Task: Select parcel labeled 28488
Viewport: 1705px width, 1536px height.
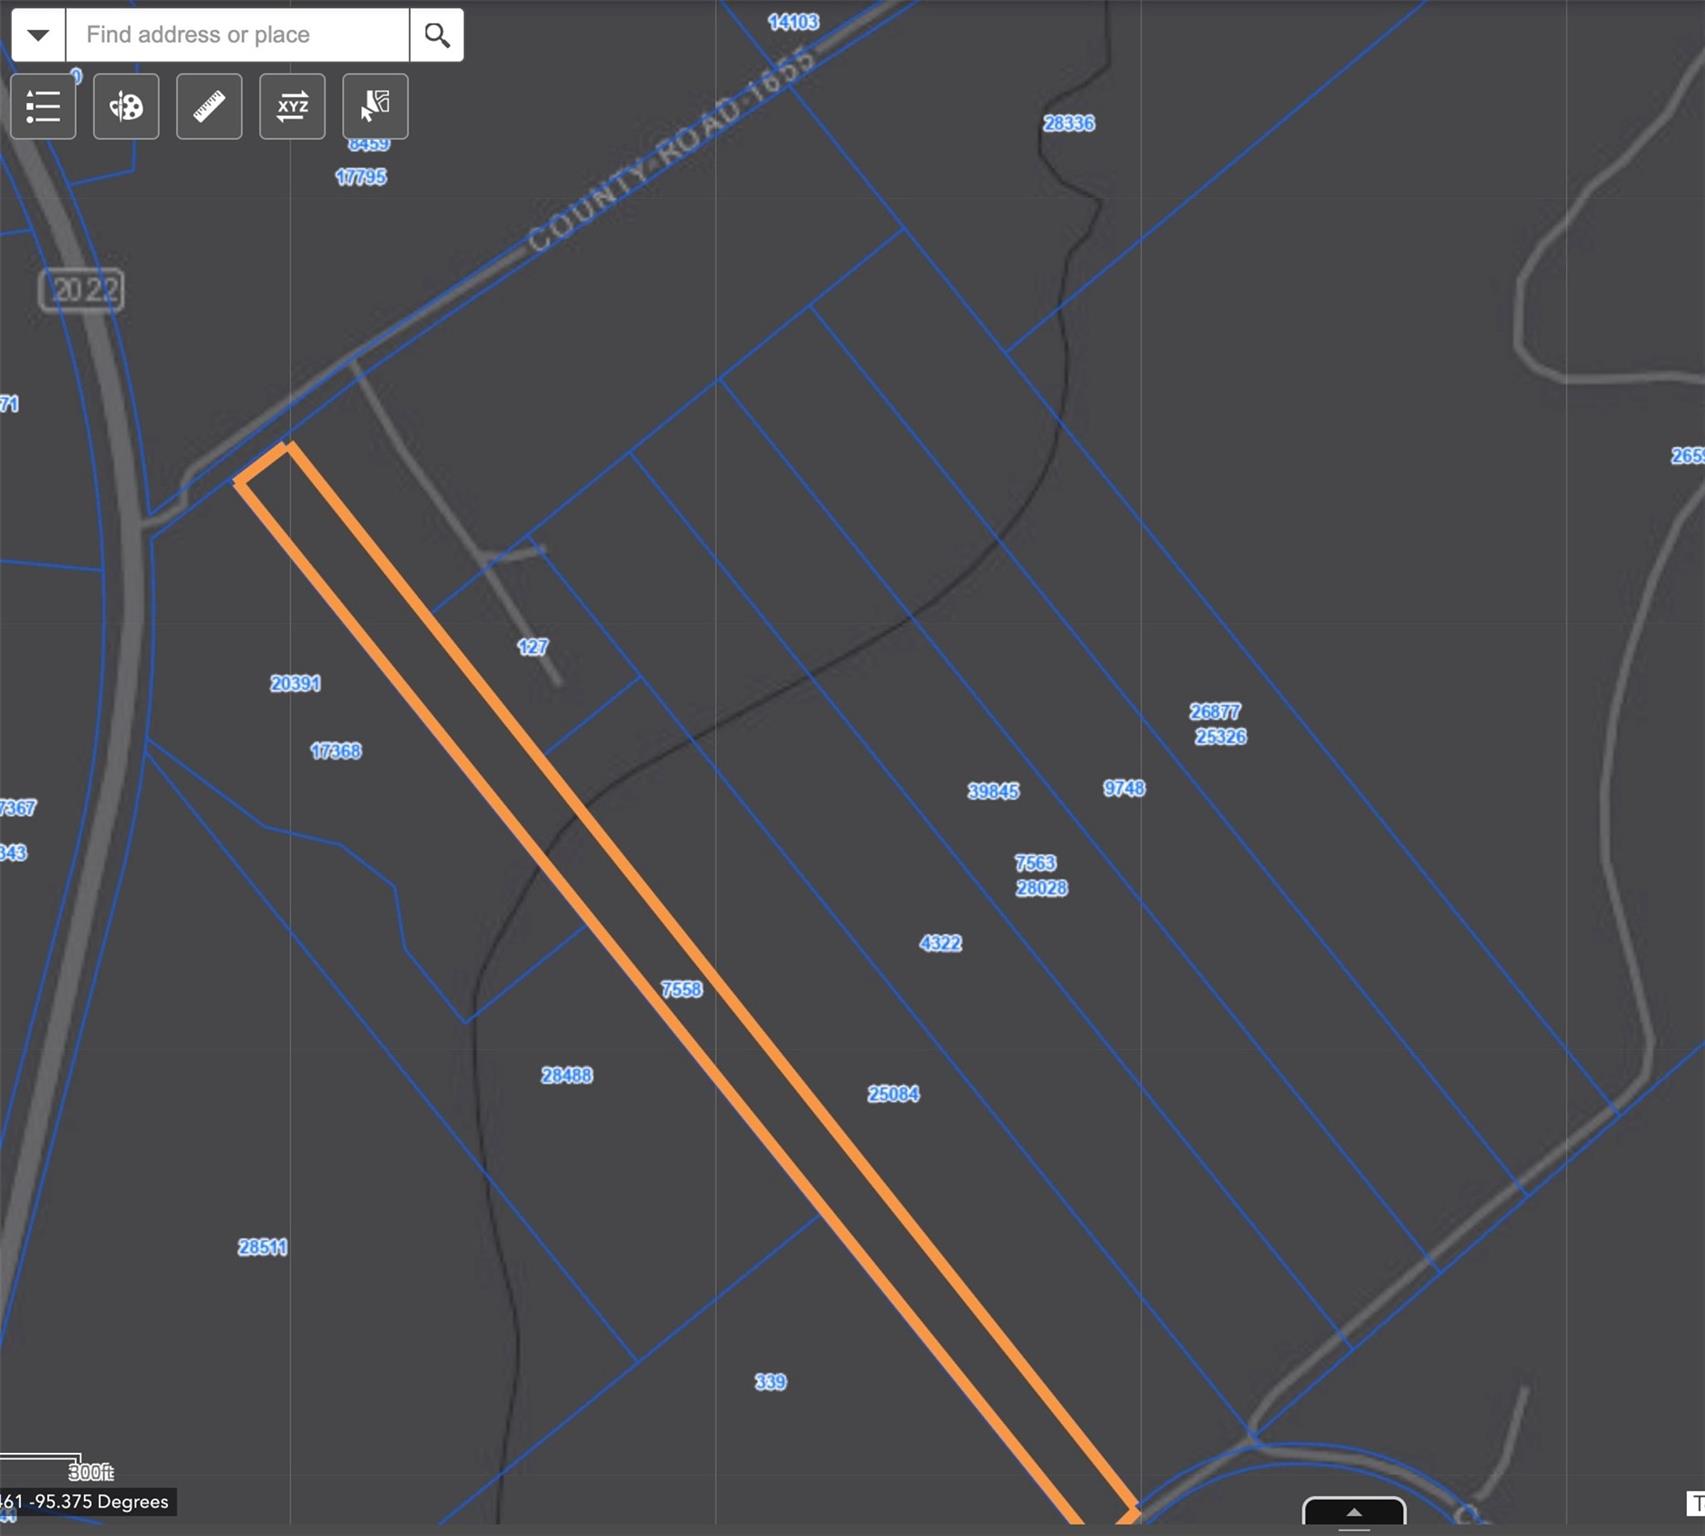Action: [567, 1075]
